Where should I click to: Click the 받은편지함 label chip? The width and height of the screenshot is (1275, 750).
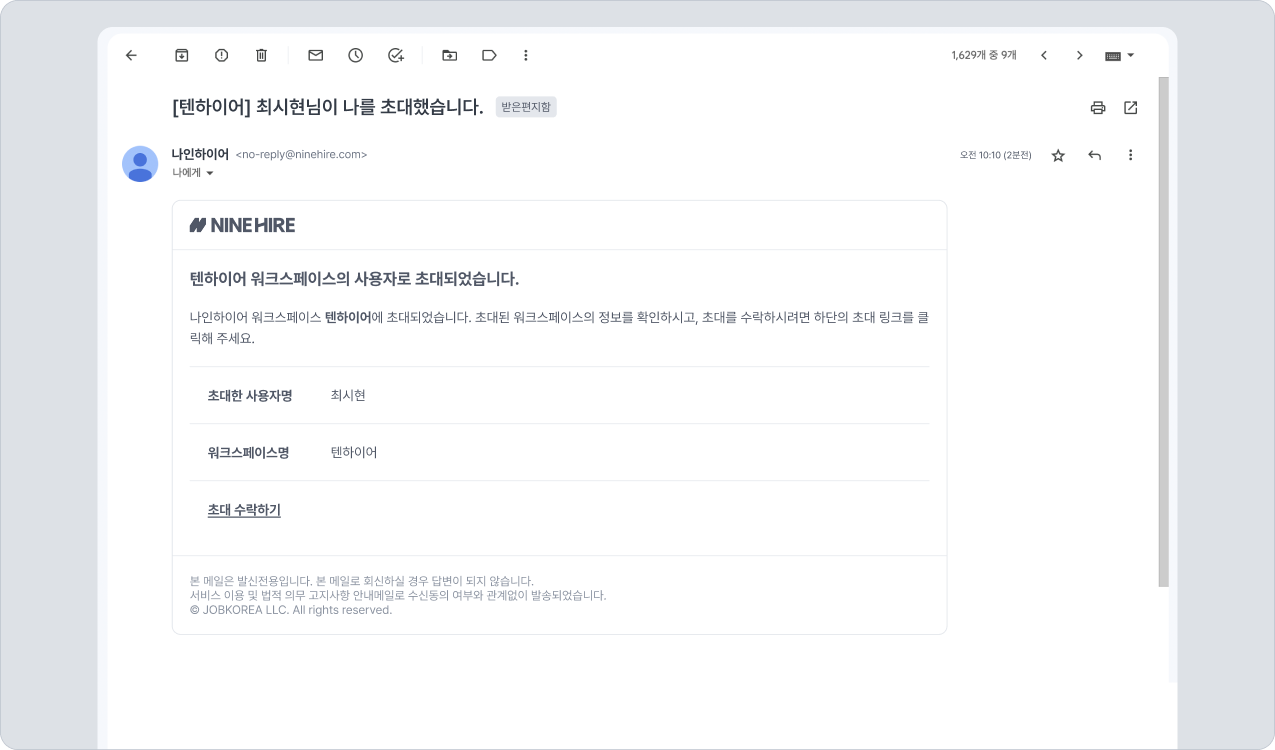click(526, 107)
